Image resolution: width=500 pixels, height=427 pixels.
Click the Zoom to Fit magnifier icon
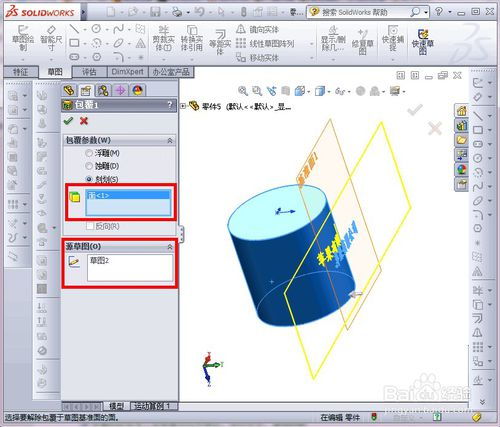[x=243, y=91]
